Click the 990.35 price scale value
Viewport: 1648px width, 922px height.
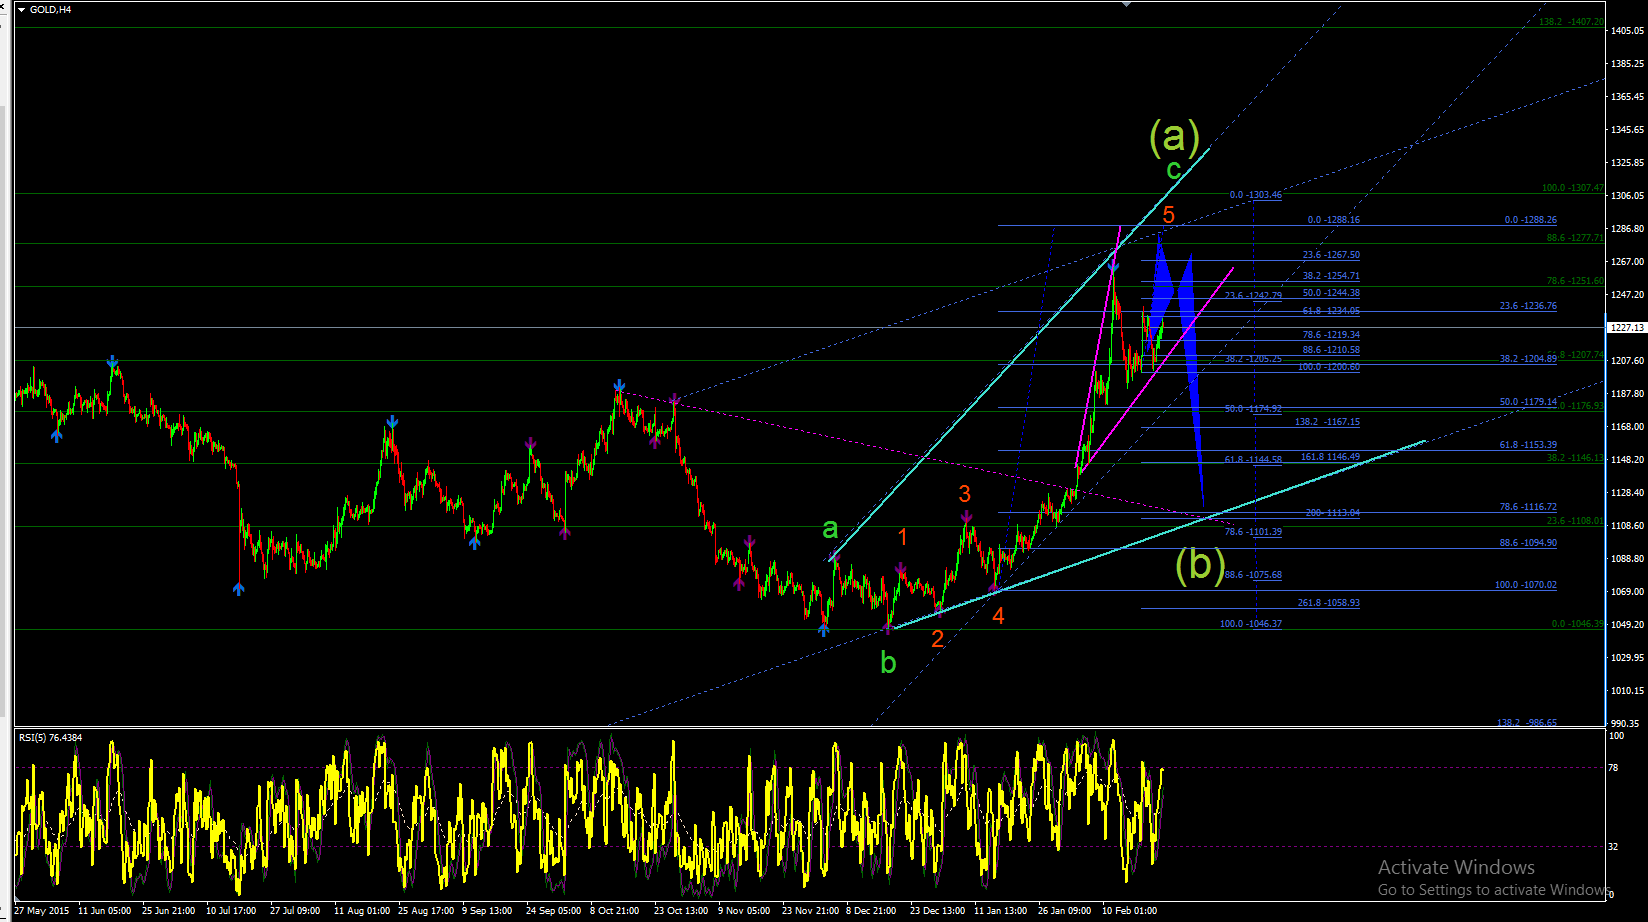pos(1627,724)
